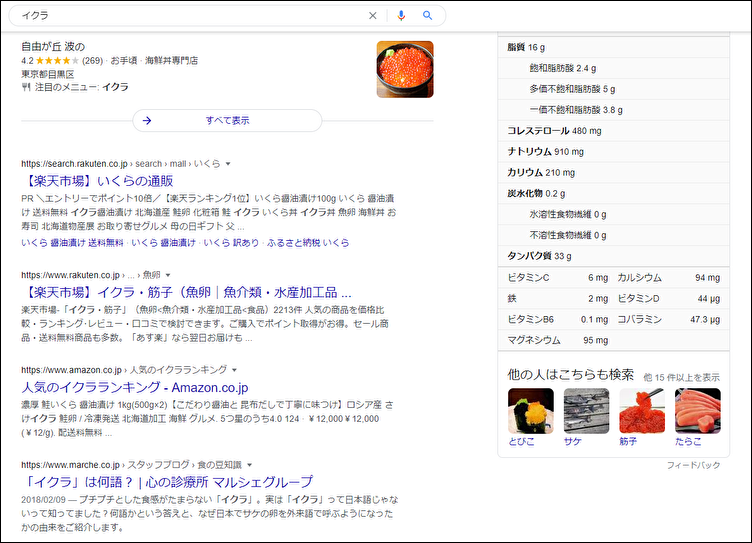View the ikura bowl restaurant photo
The height and width of the screenshot is (543, 752).
tap(405, 69)
